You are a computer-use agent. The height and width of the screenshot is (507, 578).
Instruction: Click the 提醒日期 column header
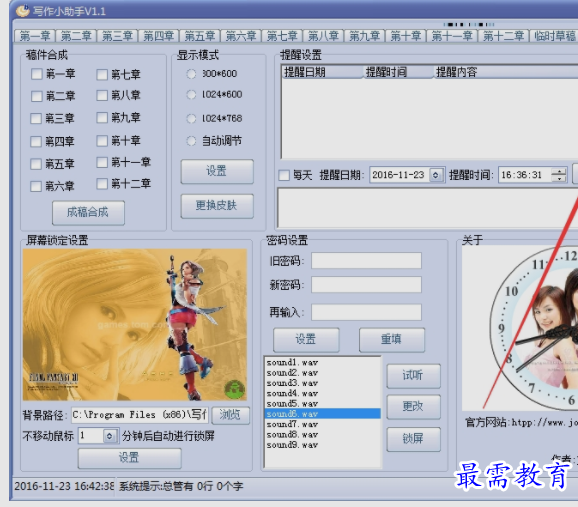323,72
